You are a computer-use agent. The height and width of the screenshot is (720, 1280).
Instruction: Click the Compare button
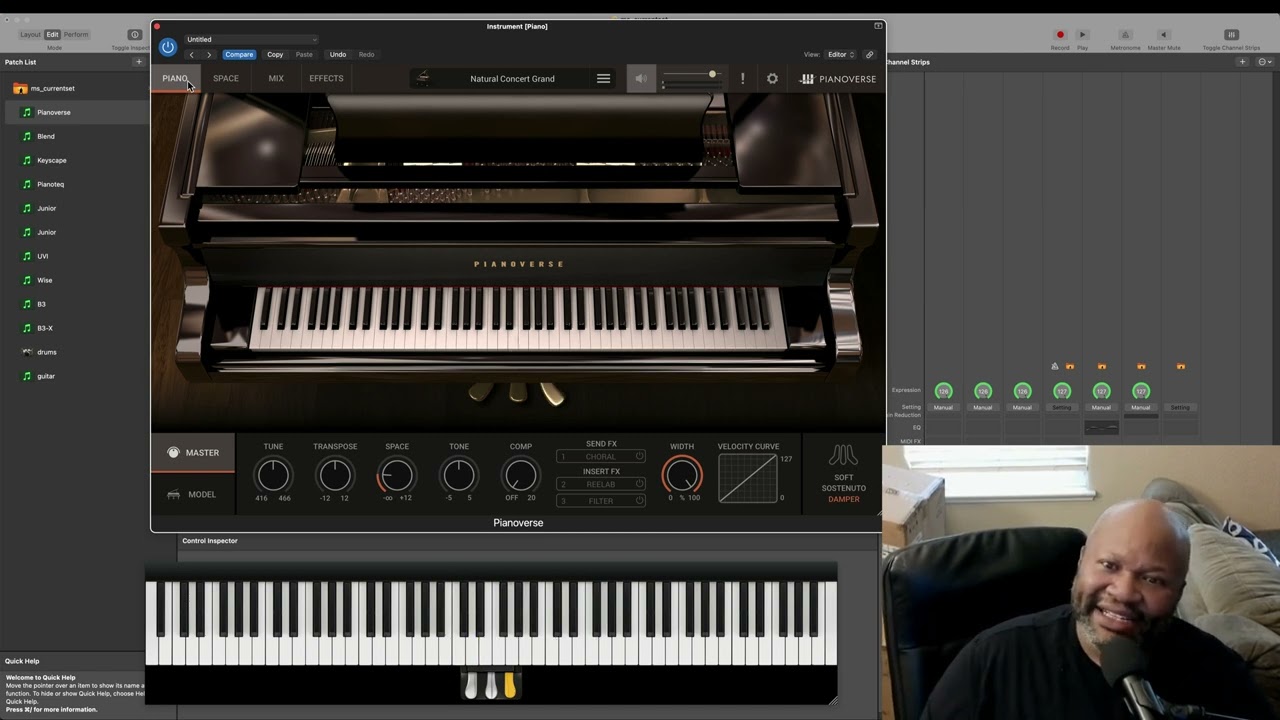[x=239, y=55]
